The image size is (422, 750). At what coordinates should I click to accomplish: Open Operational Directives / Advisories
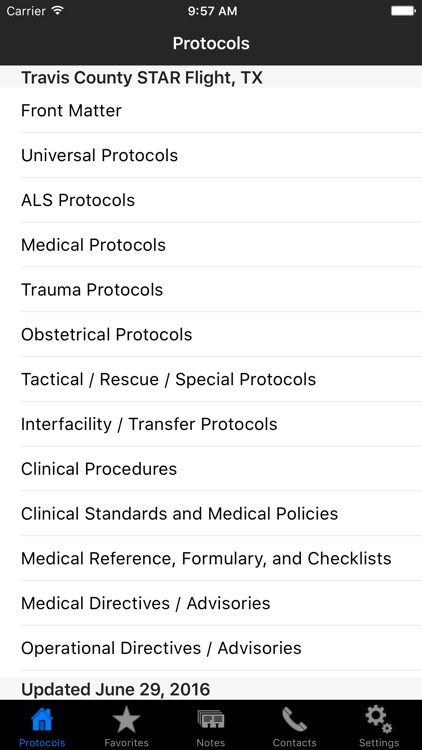[211, 648]
